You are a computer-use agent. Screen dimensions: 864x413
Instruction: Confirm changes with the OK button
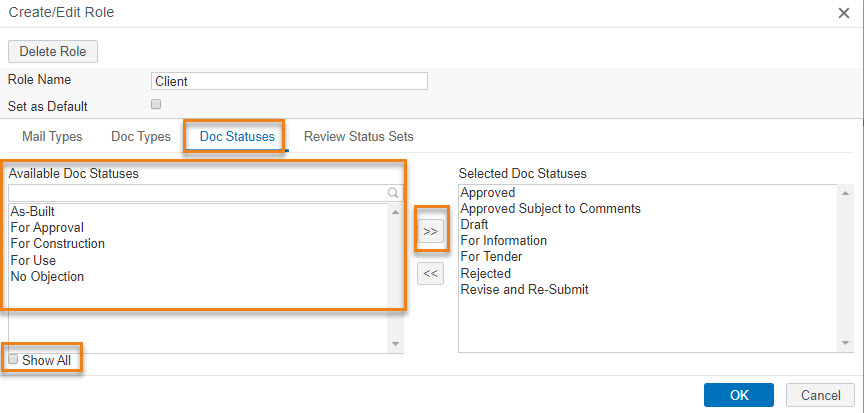click(x=738, y=395)
